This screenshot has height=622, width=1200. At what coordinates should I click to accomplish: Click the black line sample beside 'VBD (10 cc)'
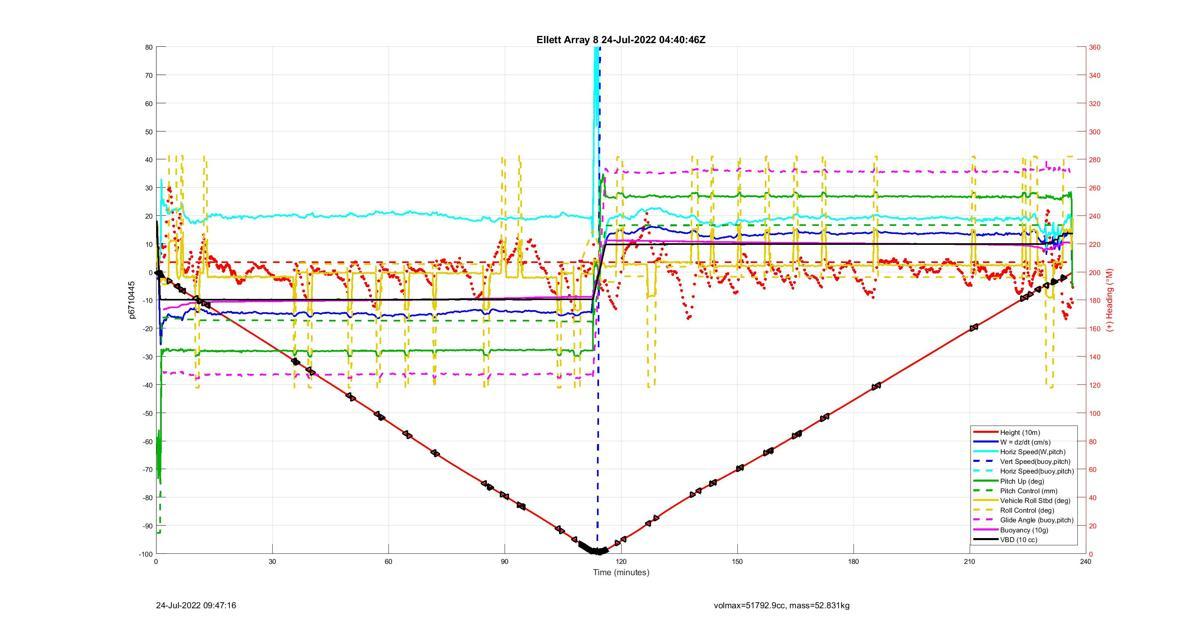coord(985,540)
